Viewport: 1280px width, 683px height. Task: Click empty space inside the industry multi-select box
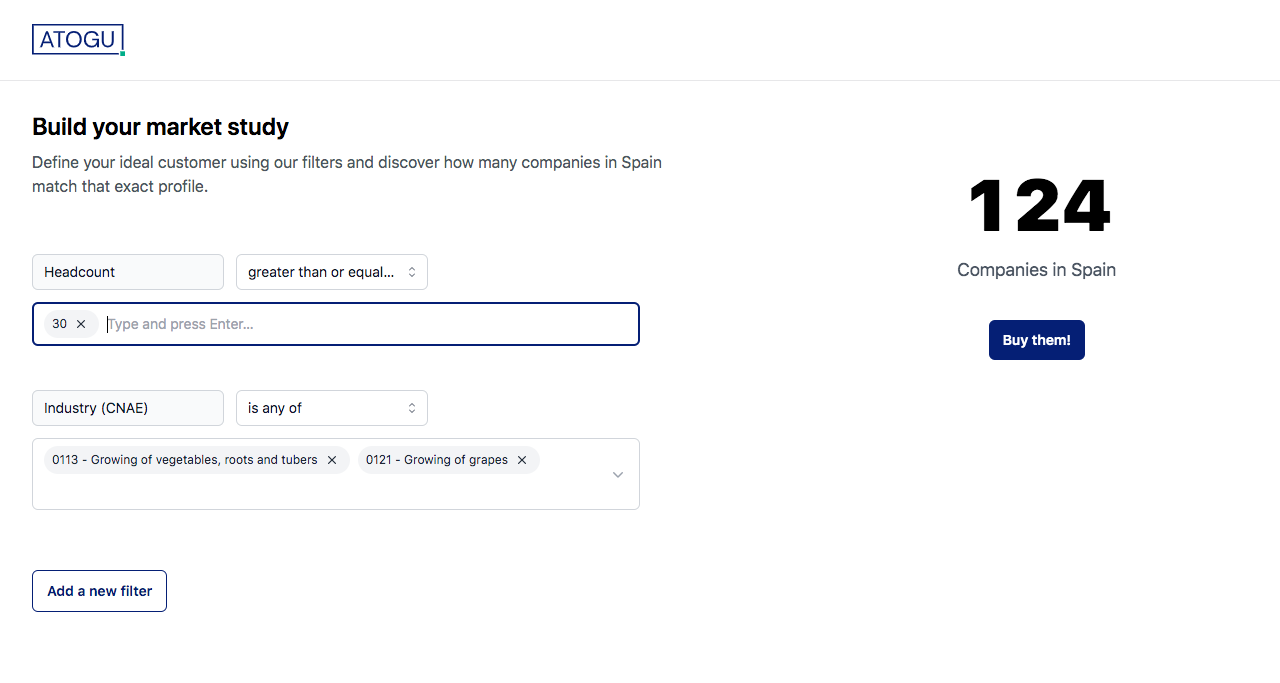pyautogui.click(x=300, y=491)
